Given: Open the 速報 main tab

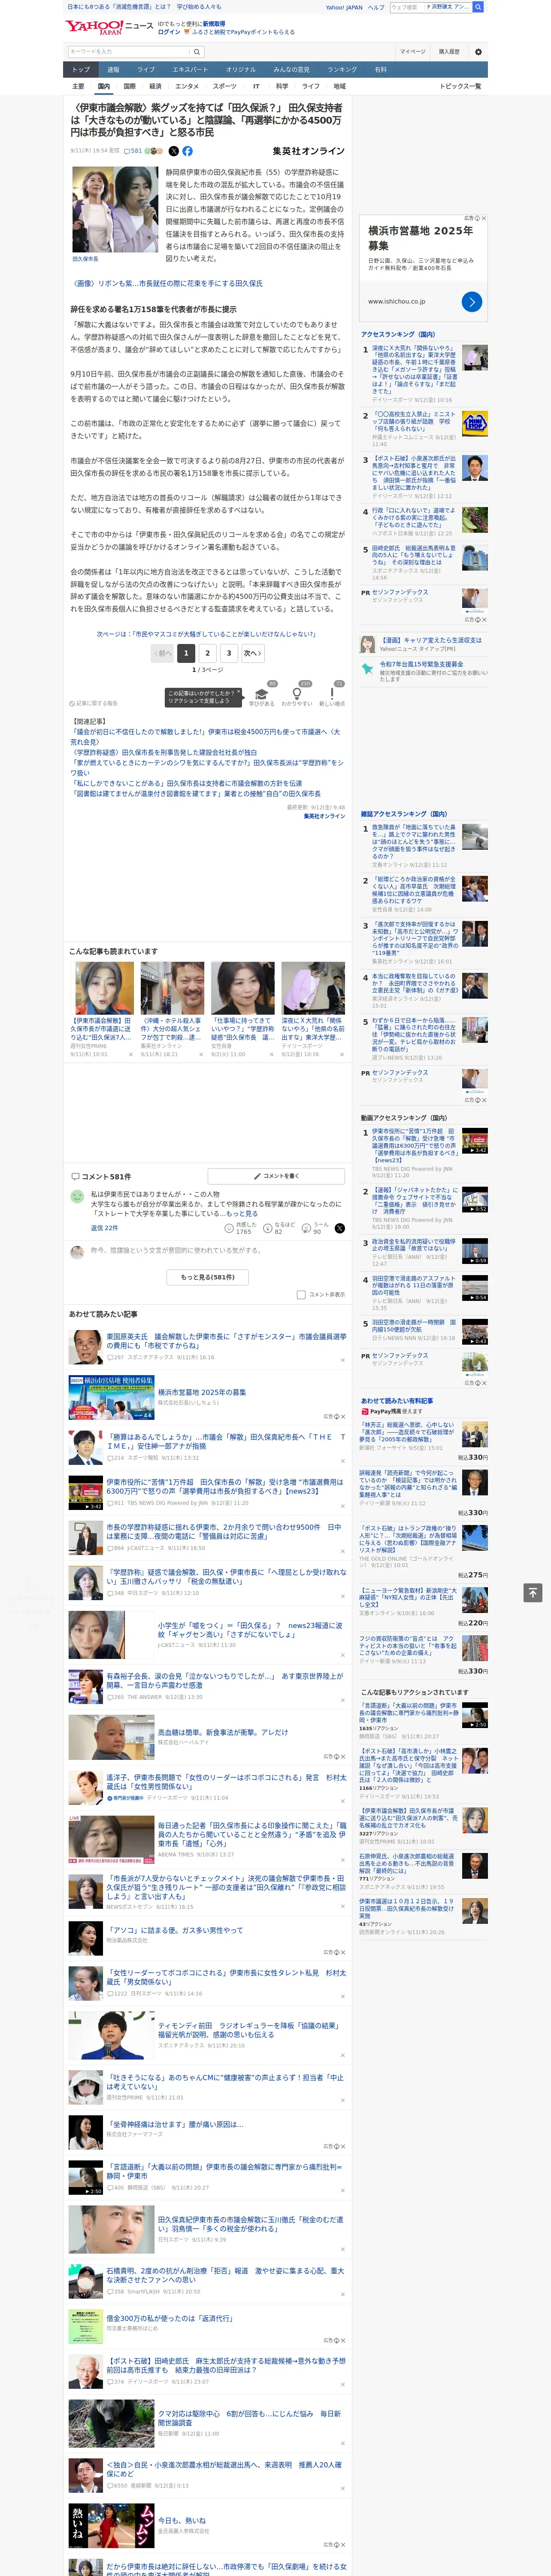Looking at the screenshot, I should tap(113, 70).
